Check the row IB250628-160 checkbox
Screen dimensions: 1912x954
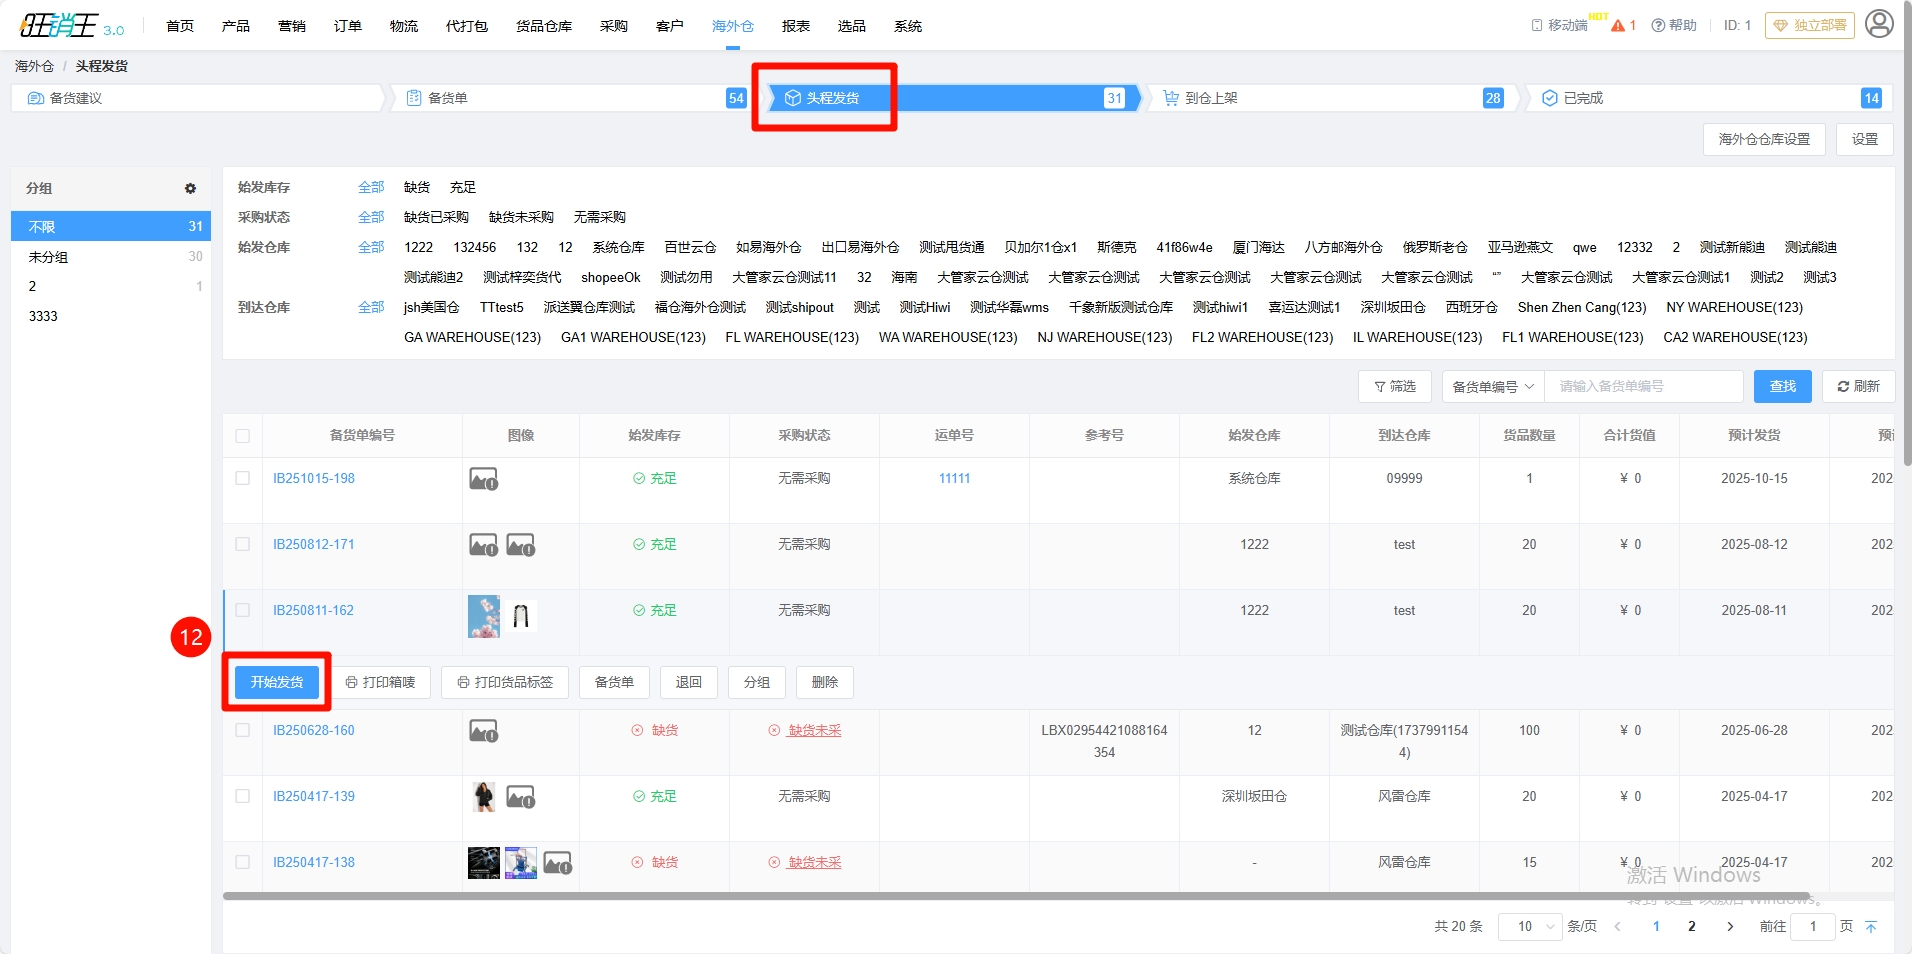(x=243, y=731)
